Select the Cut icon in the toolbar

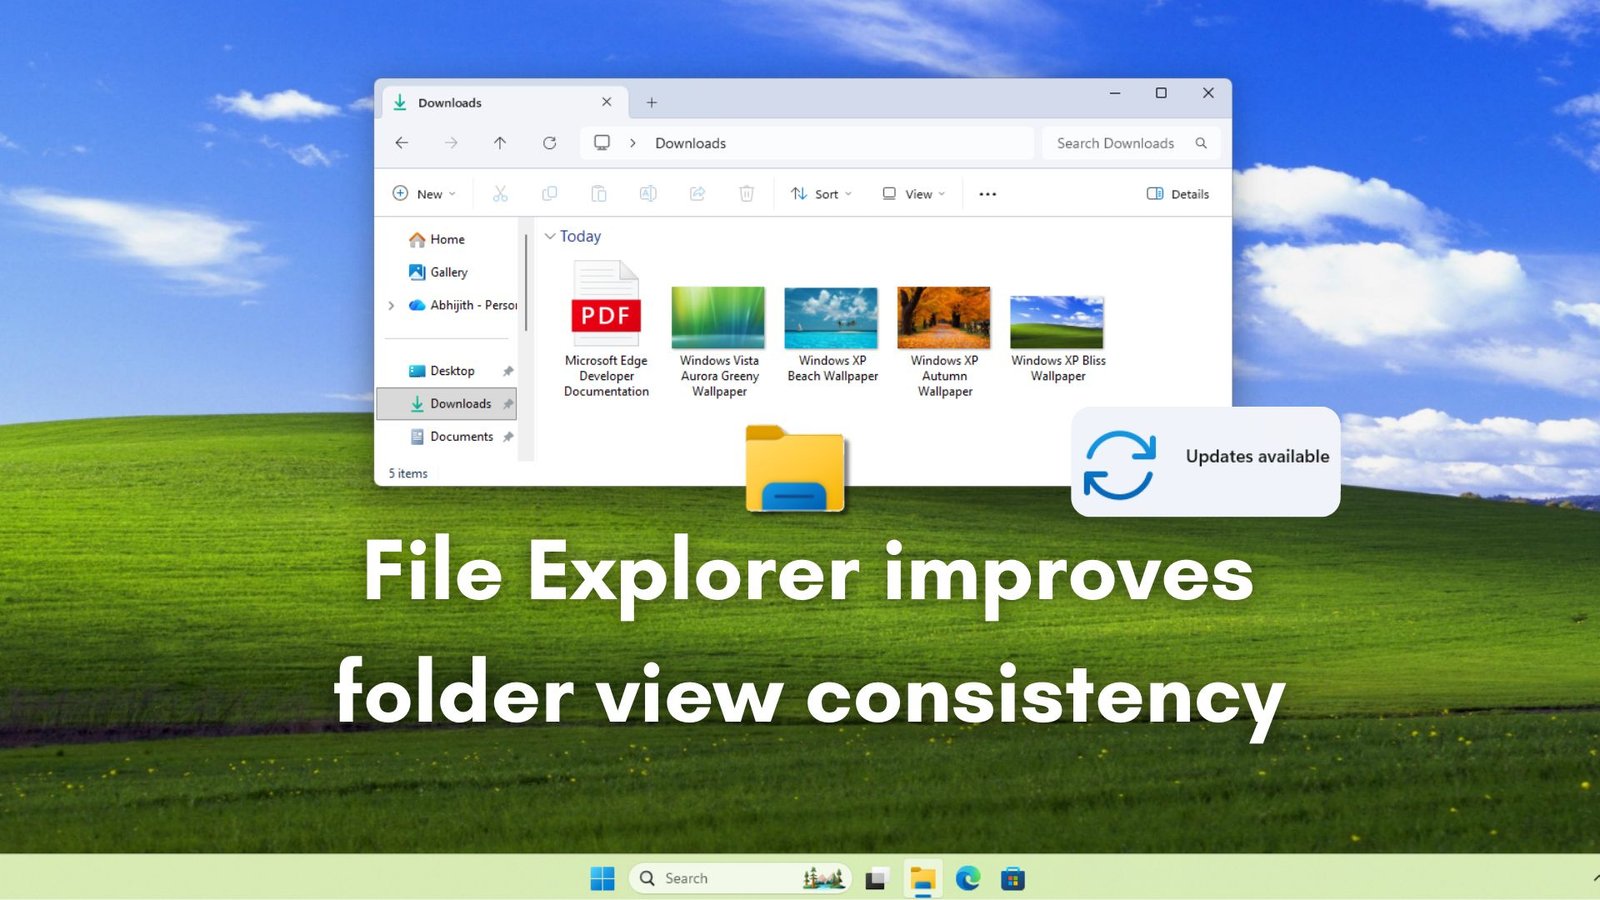click(499, 193)
